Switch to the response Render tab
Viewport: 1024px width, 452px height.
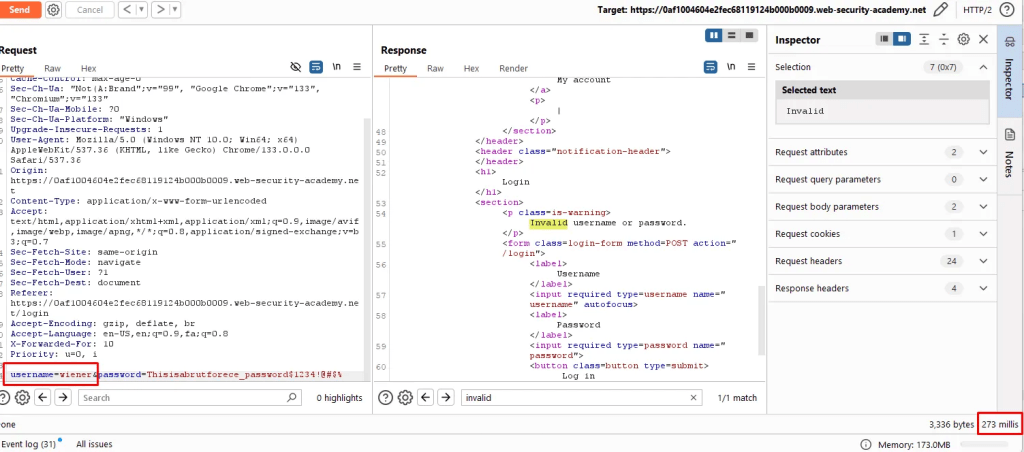click(x=513, y=68)
